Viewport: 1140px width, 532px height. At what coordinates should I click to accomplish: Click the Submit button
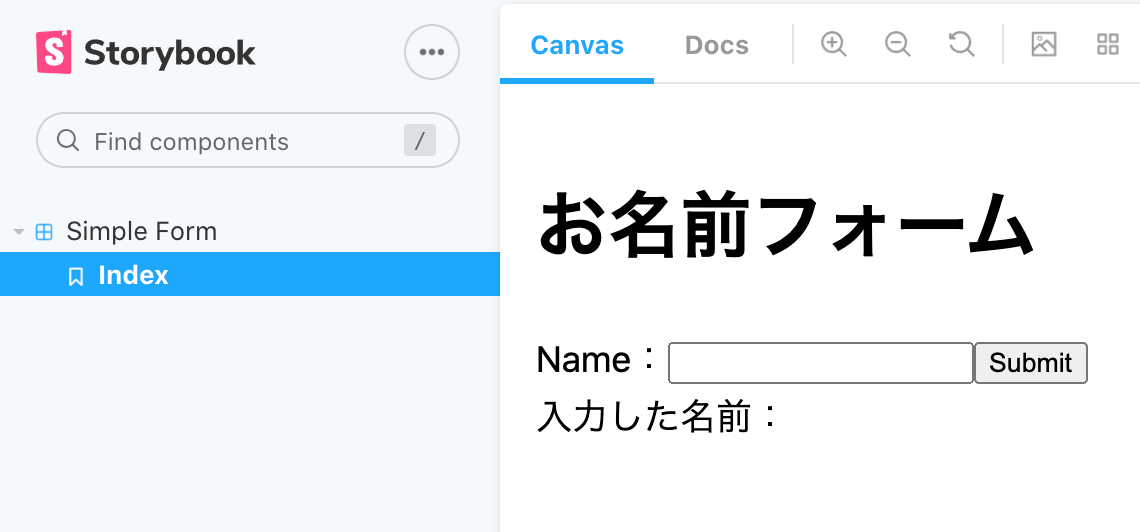click(x=1030, y=363)
